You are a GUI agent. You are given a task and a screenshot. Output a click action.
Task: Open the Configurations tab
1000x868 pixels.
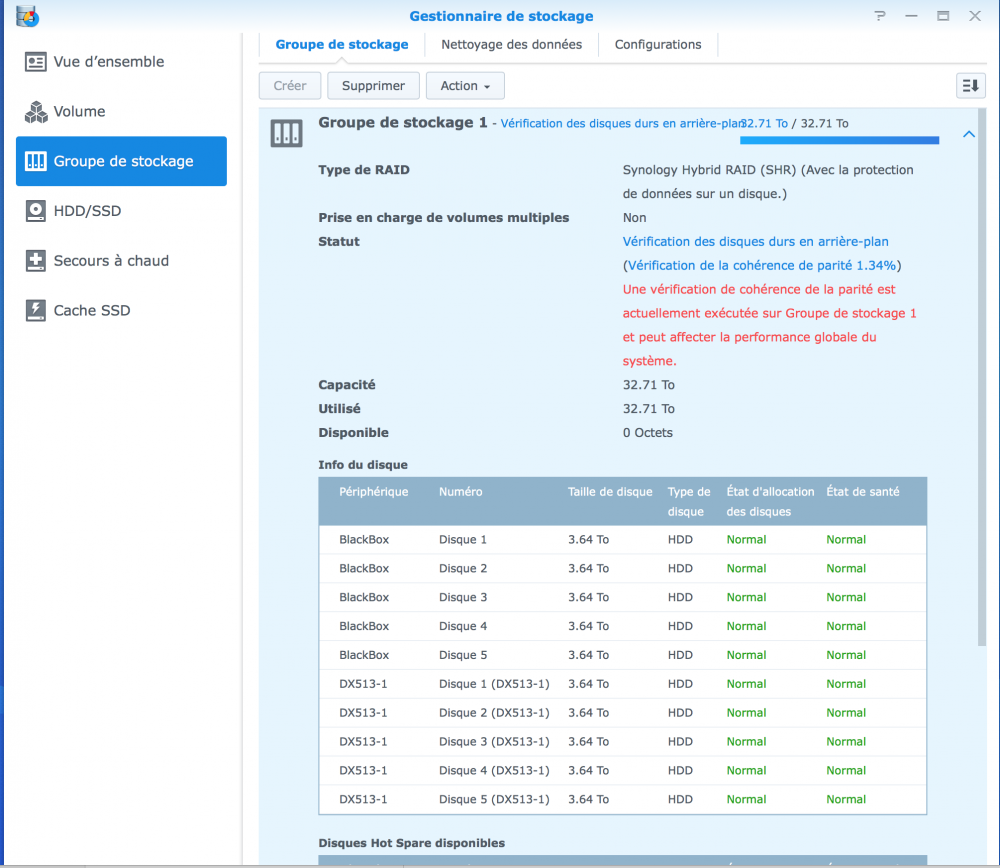coord(658,45)
